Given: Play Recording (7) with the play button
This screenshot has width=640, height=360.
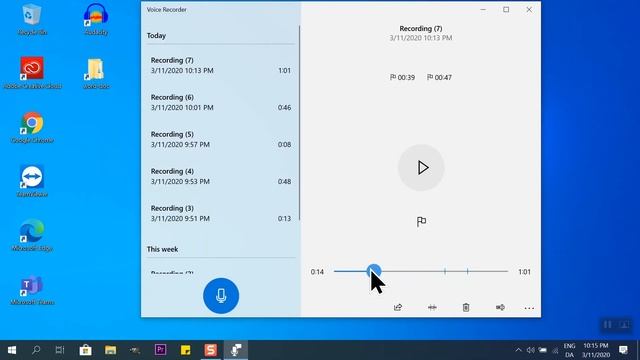Looking at the screenshot, I should click(421, 168).
